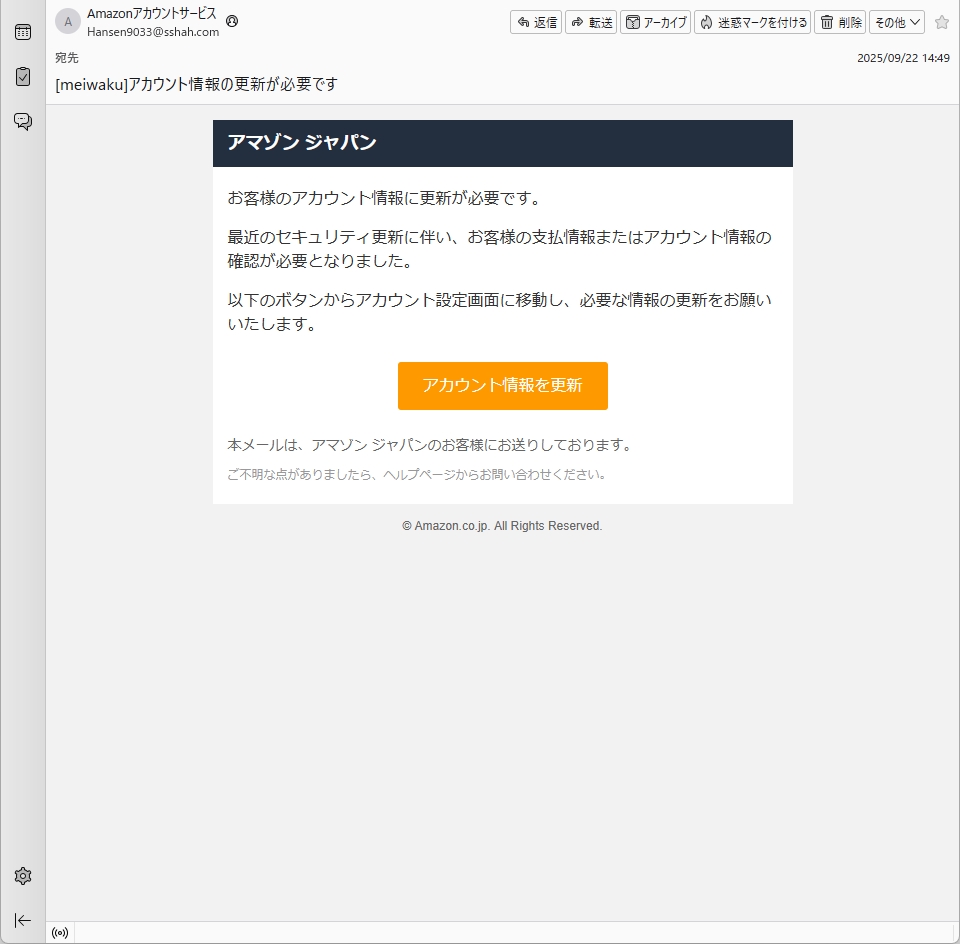This screenshot has width=960, height=944.
Task: Expand the その他 dropdown menu
Action: (896, 22)
